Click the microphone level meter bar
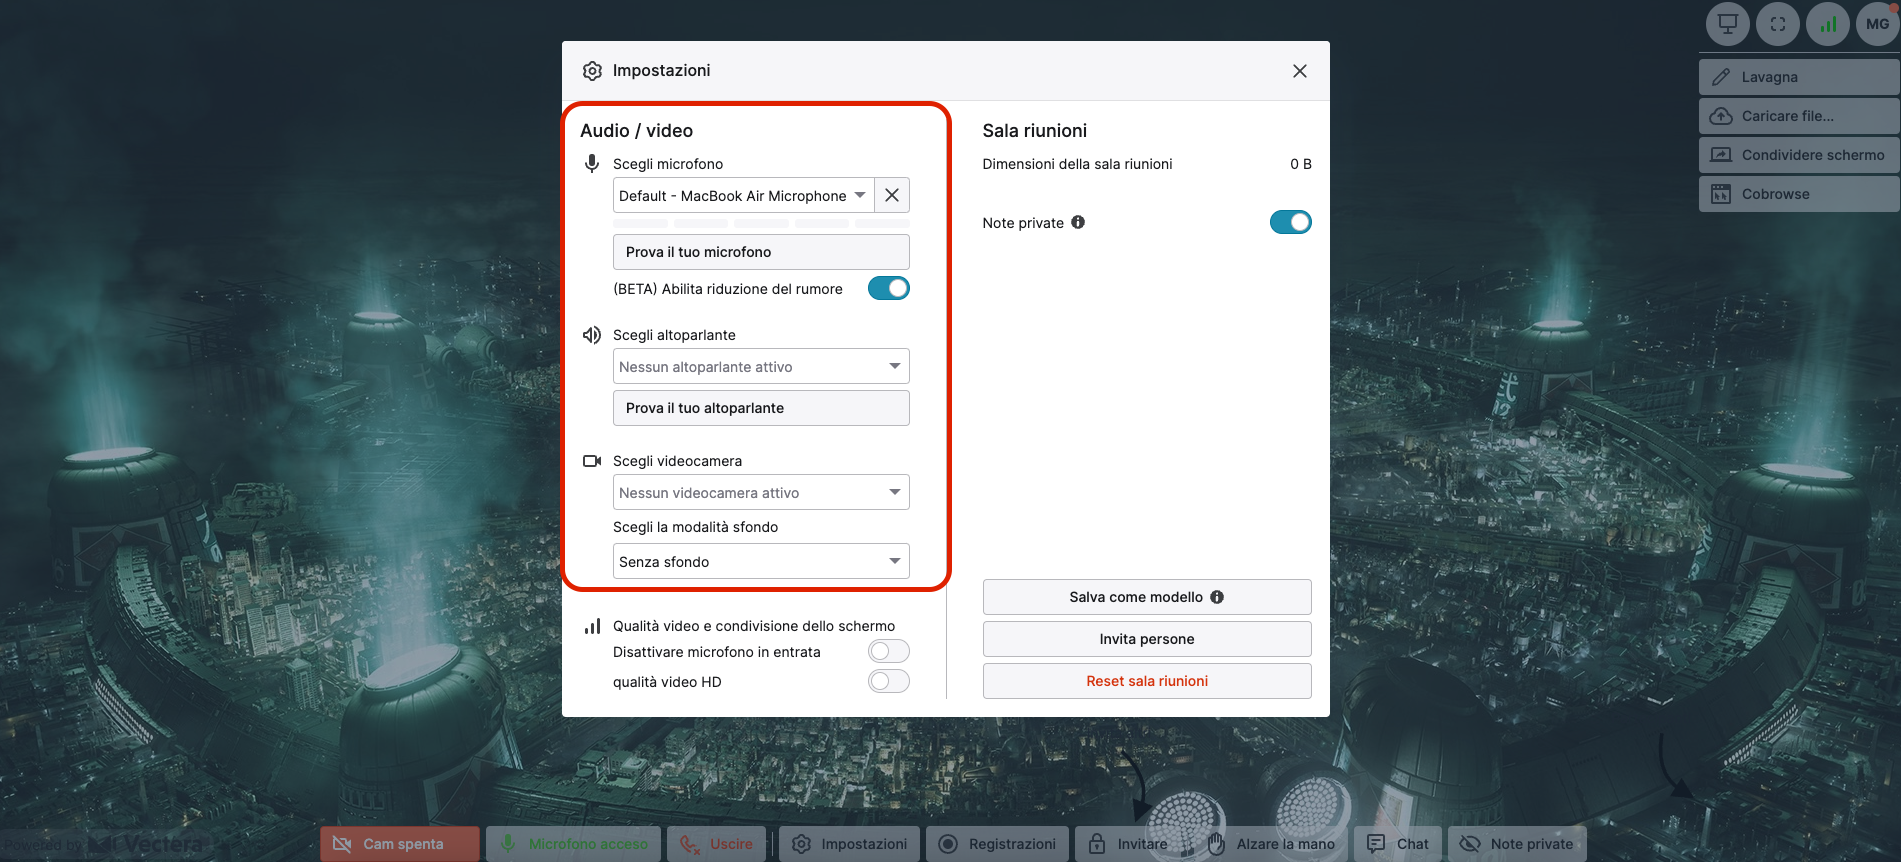The width and height of the screenshot is (1901, 862). point(761,223)
